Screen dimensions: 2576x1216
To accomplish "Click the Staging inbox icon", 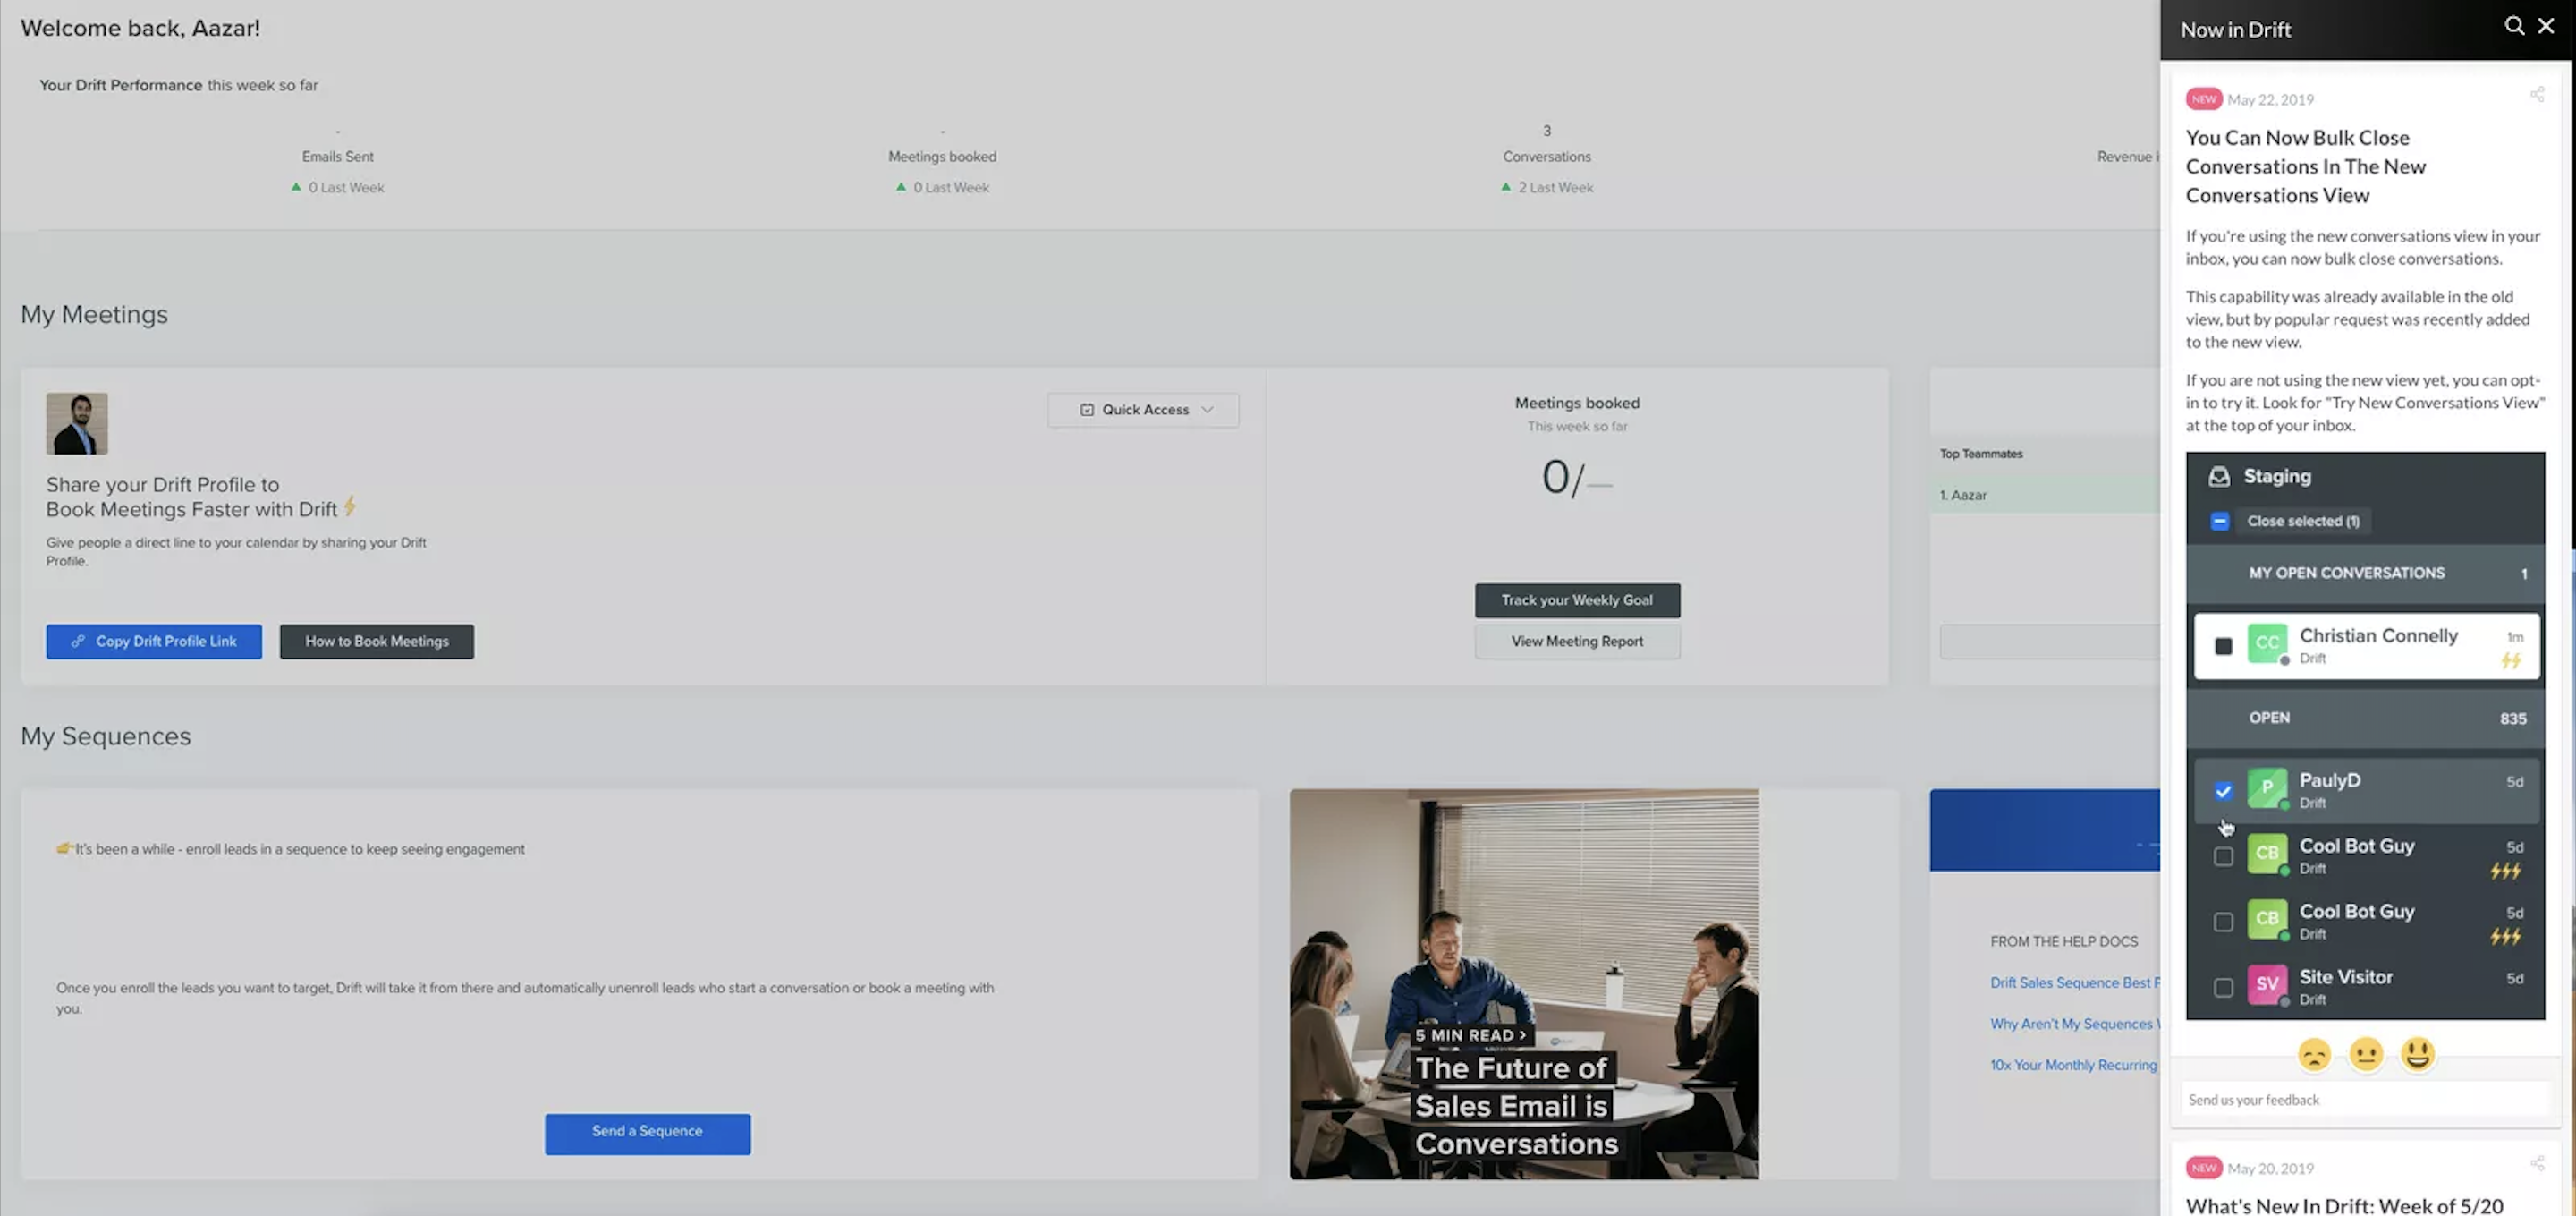I will 2219,477.
